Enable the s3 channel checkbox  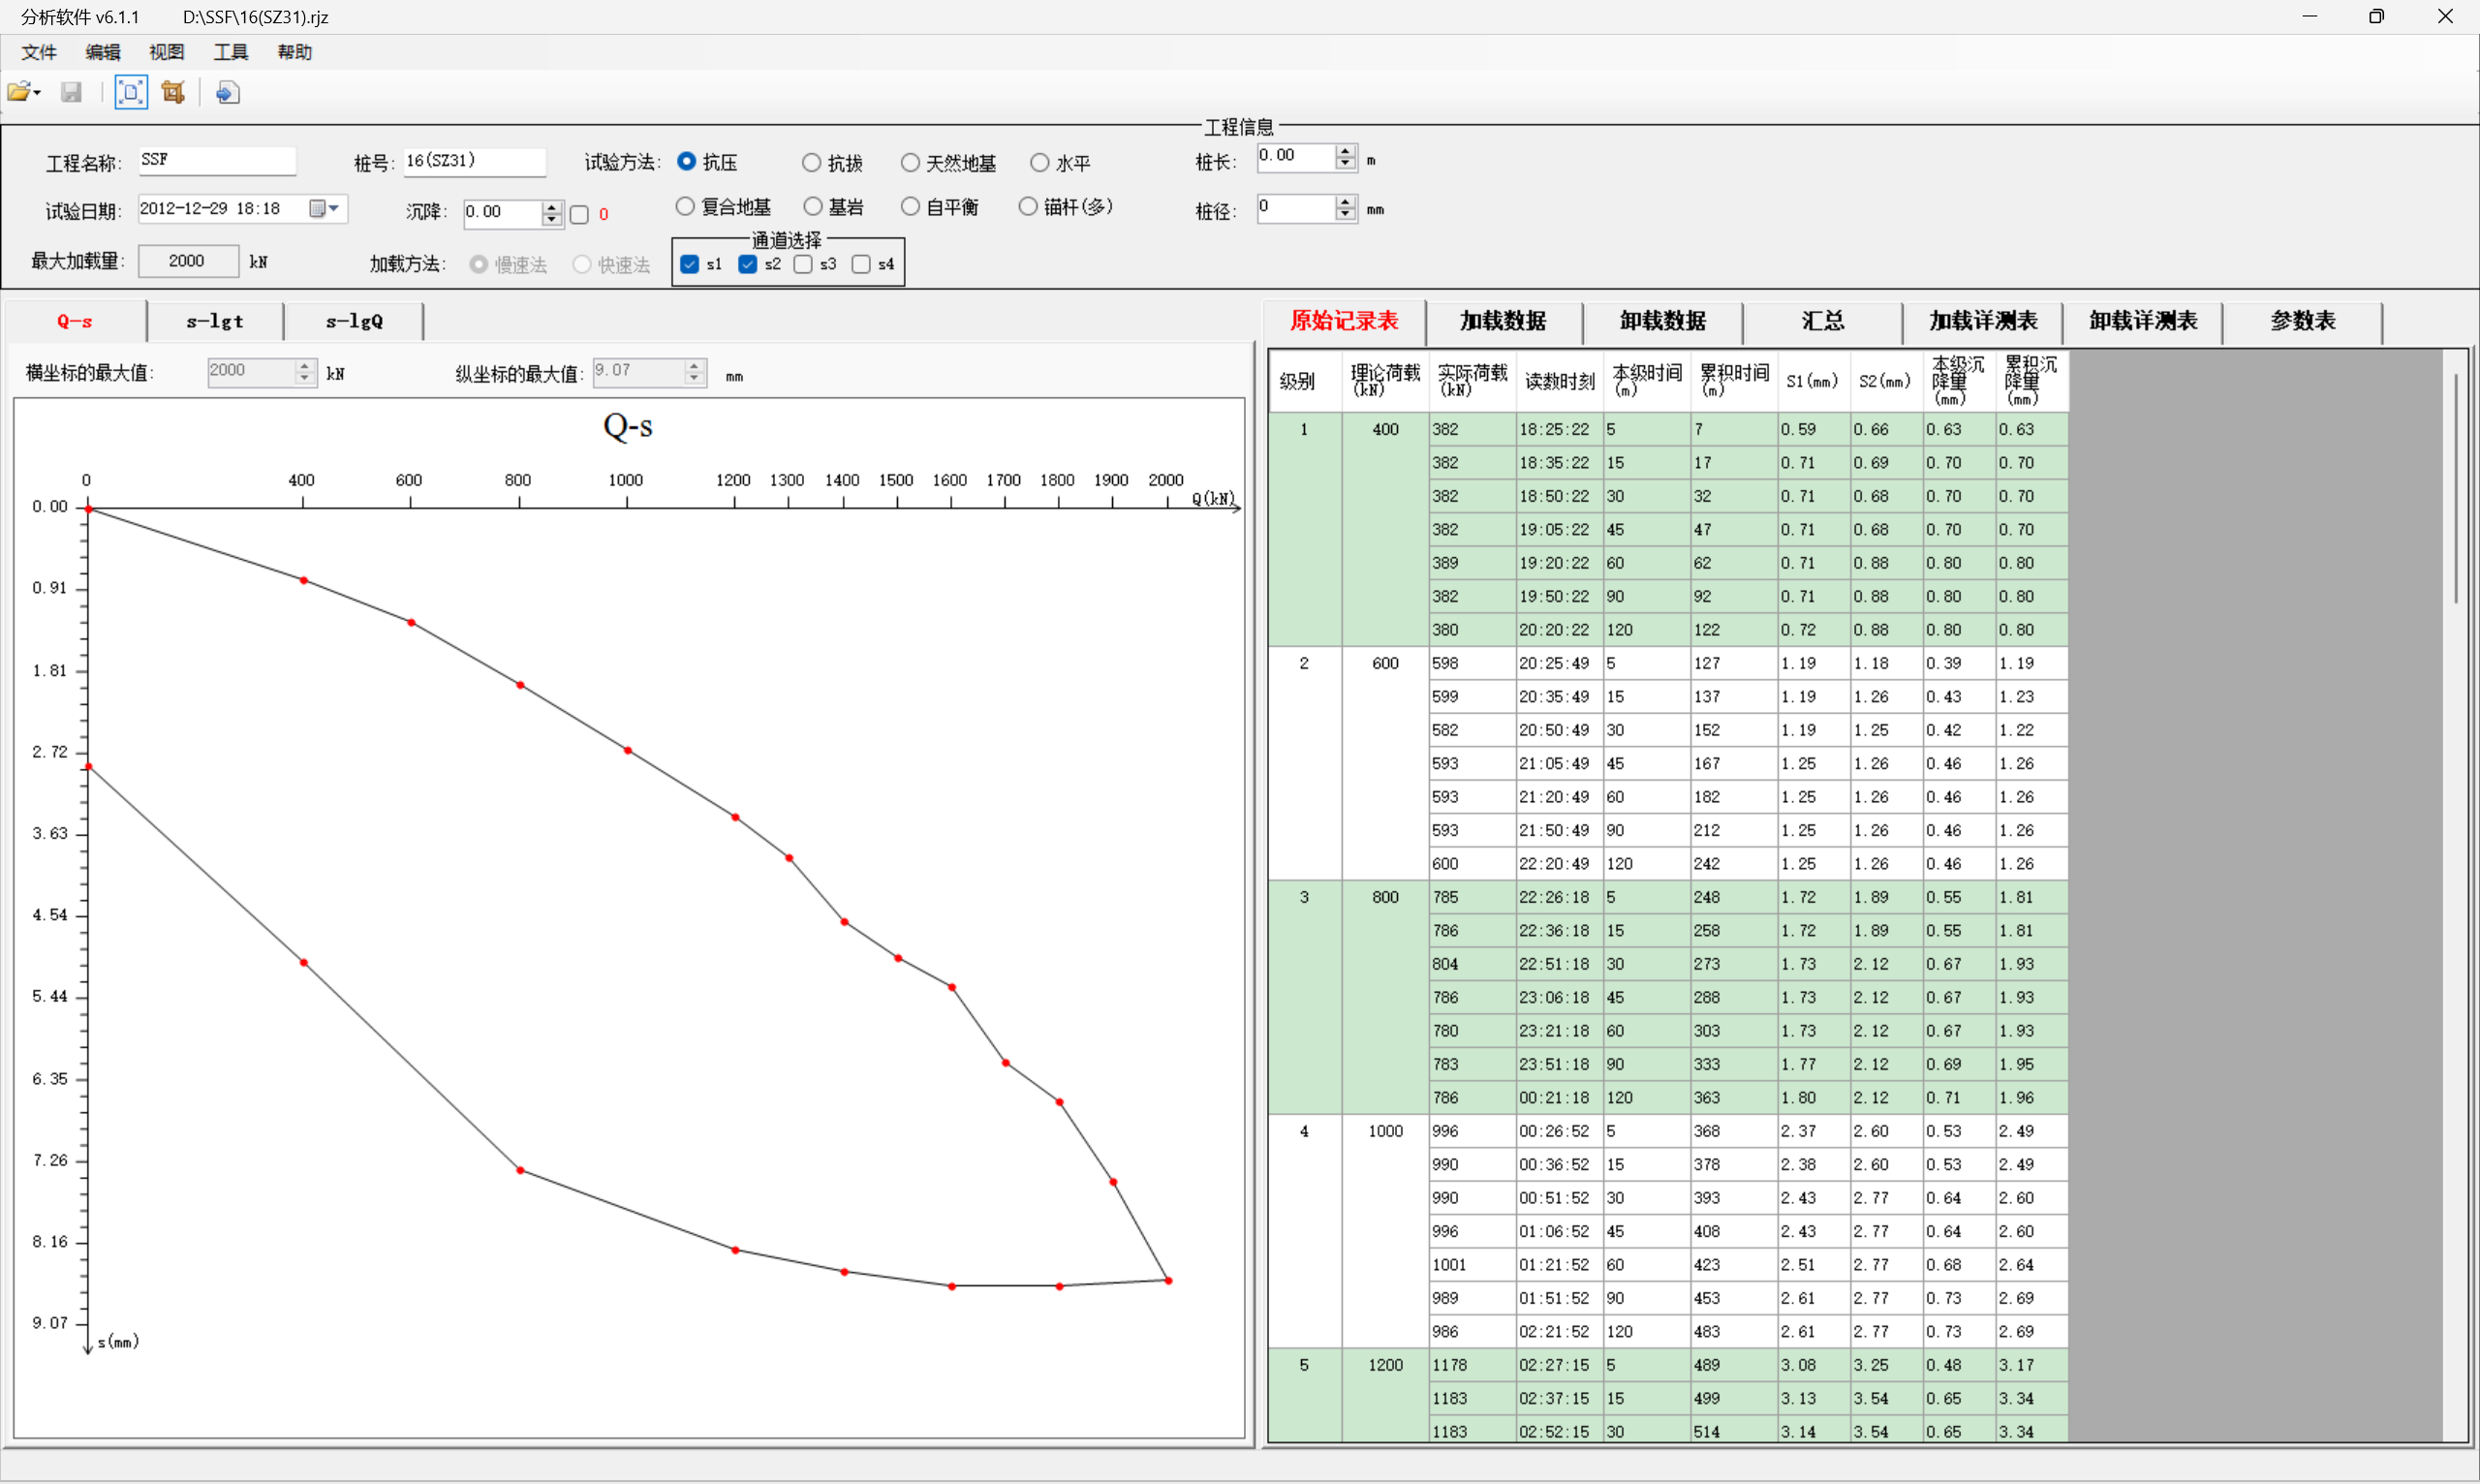coord(803,265)
